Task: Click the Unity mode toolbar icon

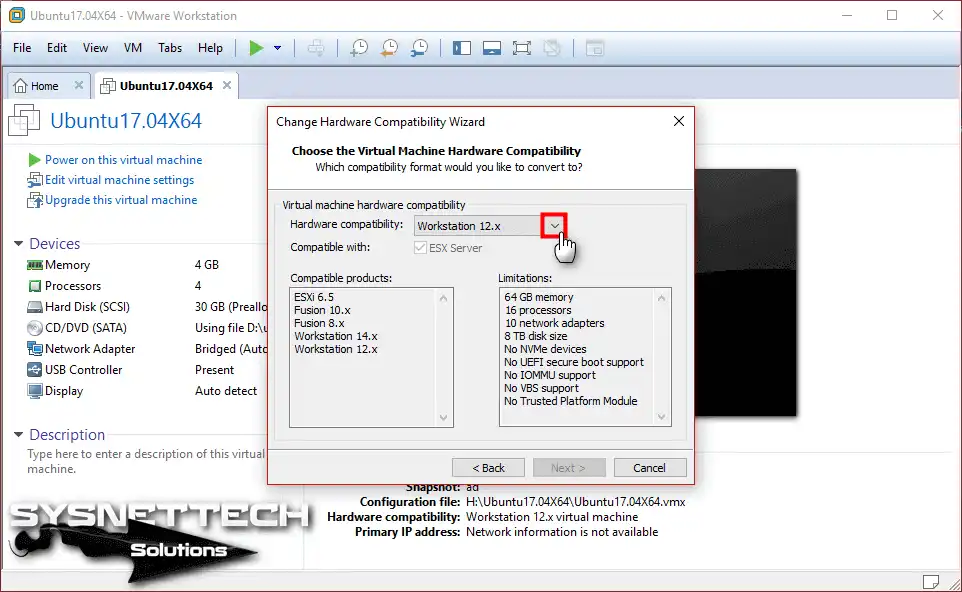Action: (552, 48)
